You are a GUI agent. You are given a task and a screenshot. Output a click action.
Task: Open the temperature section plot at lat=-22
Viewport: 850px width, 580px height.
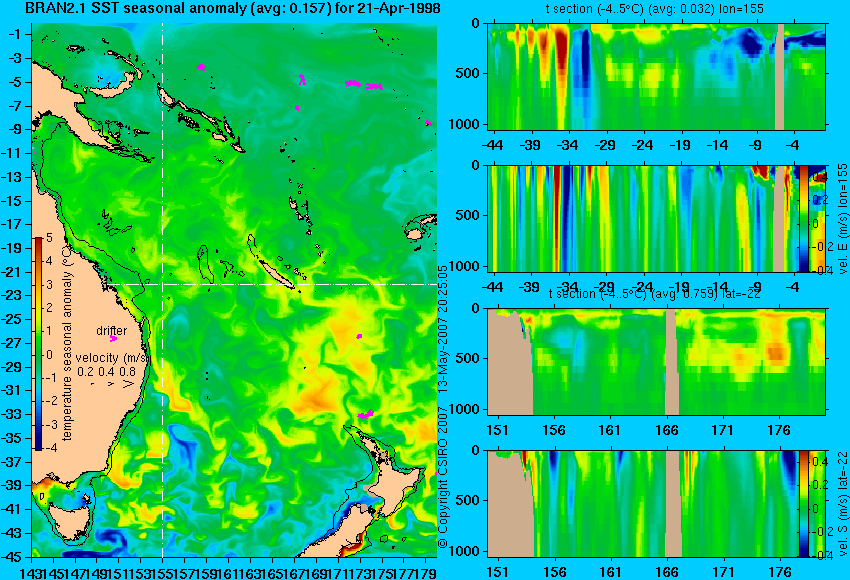pos(656,362)
